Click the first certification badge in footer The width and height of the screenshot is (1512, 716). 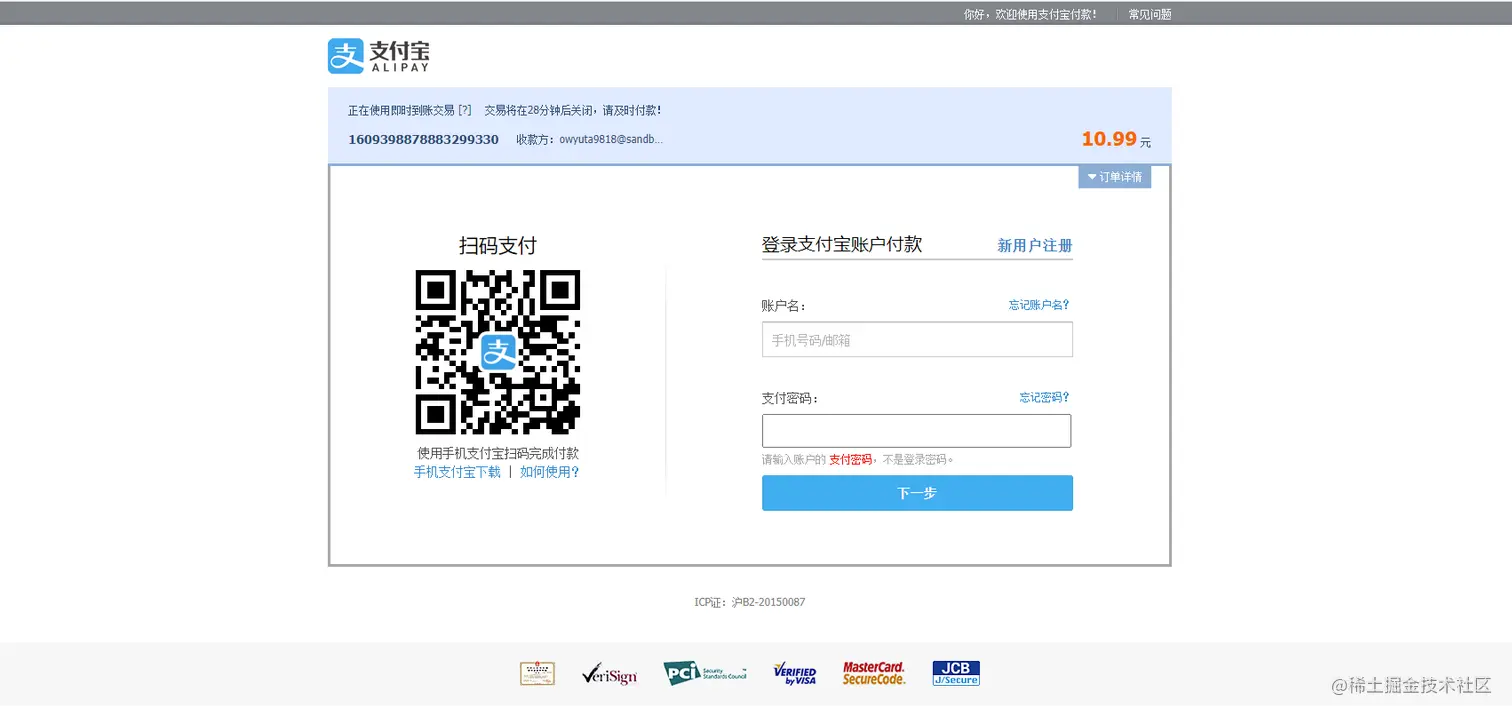pyautogui.click(x=537, y=674)
